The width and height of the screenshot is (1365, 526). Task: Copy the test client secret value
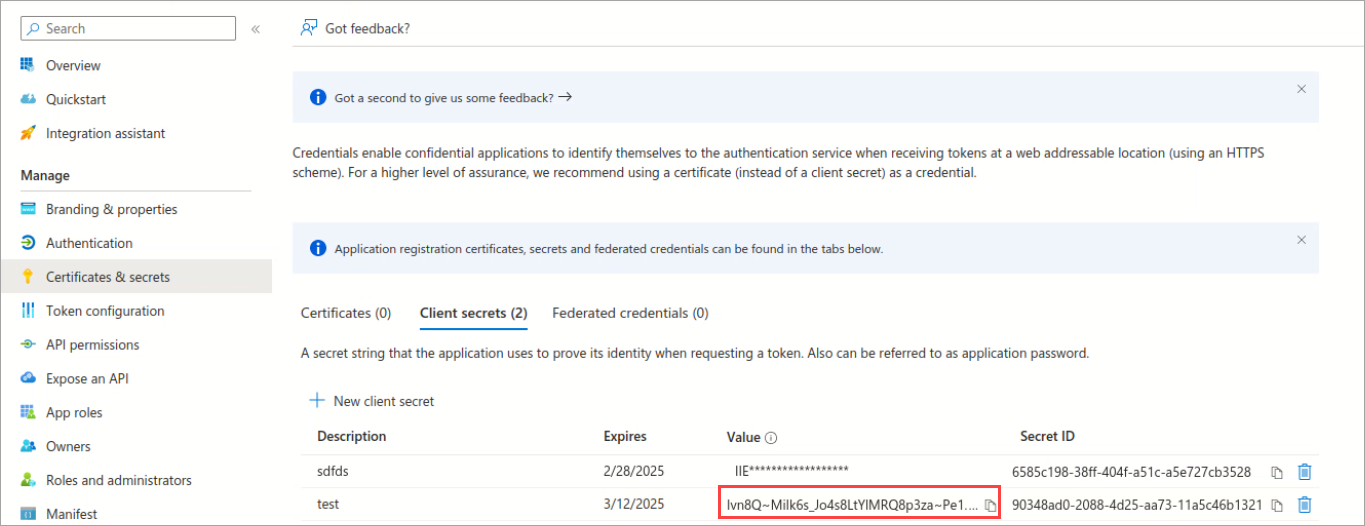click(989, 505)
